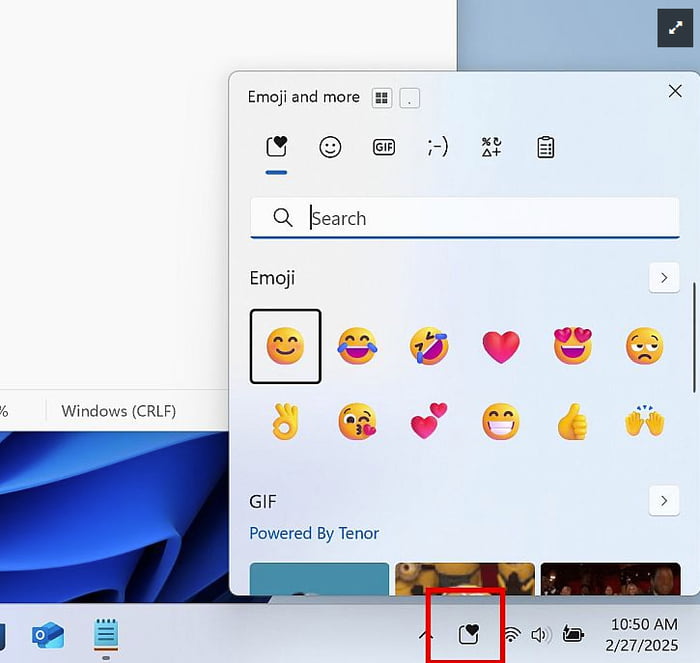Click the emoji panel vertical scrollbar
This screenshot has height=663, width=700.
694,338
